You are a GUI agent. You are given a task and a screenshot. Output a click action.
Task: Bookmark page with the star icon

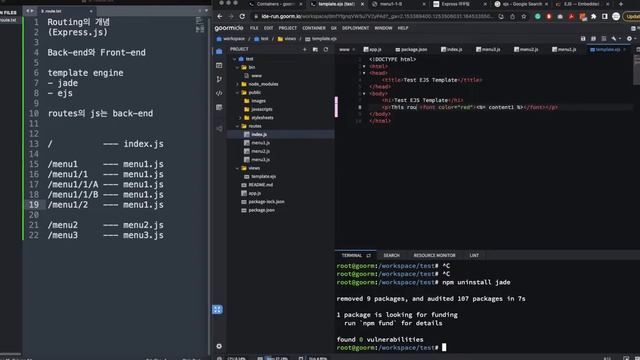[524, 16]
